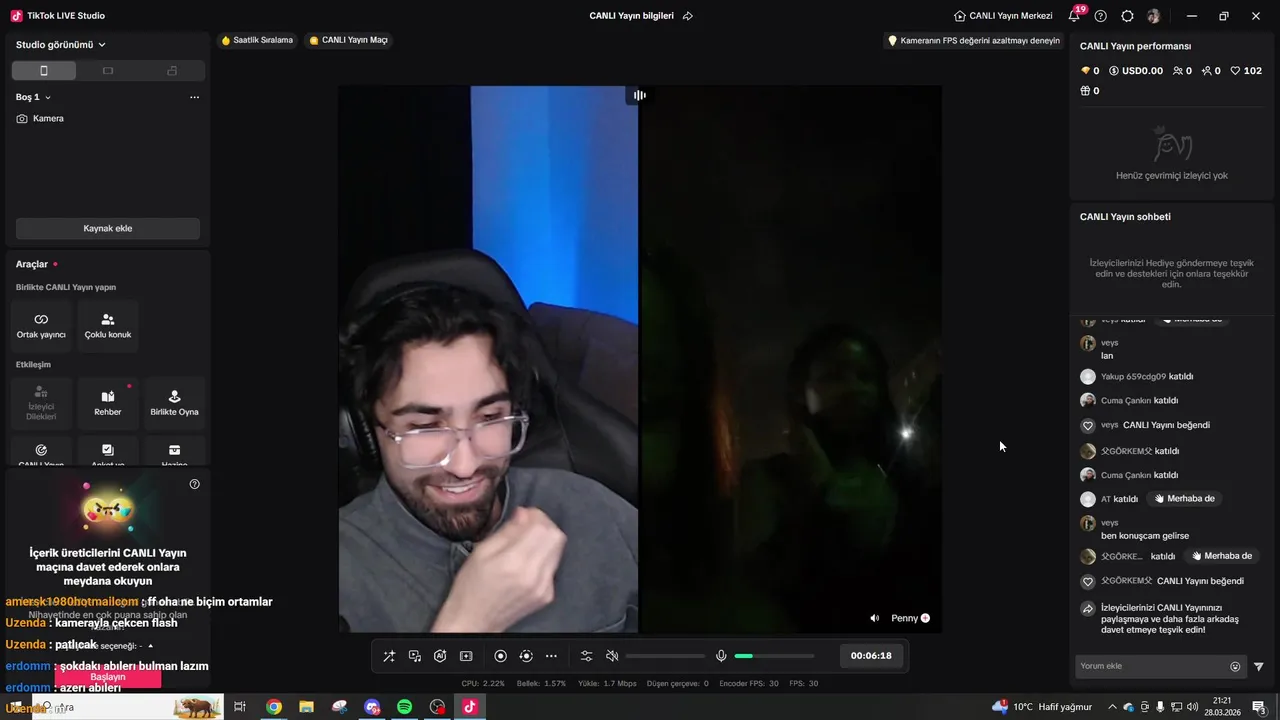Viewport: 1280px width, 720px height.
Task: Select the portrait phone layout
Action: pos(43,71)
